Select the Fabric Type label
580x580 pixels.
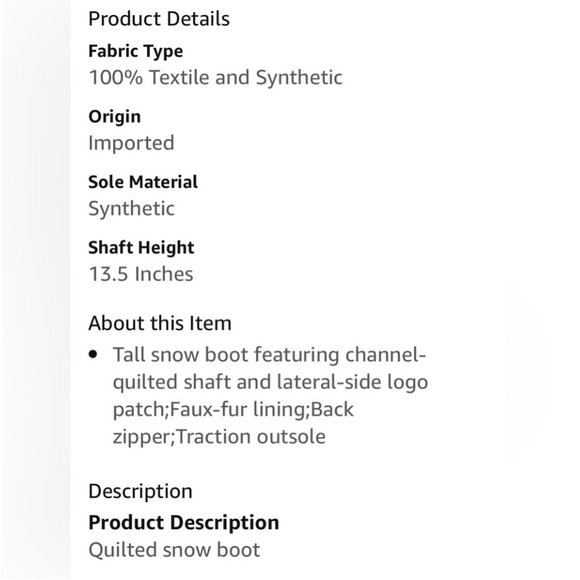[135, 51]
